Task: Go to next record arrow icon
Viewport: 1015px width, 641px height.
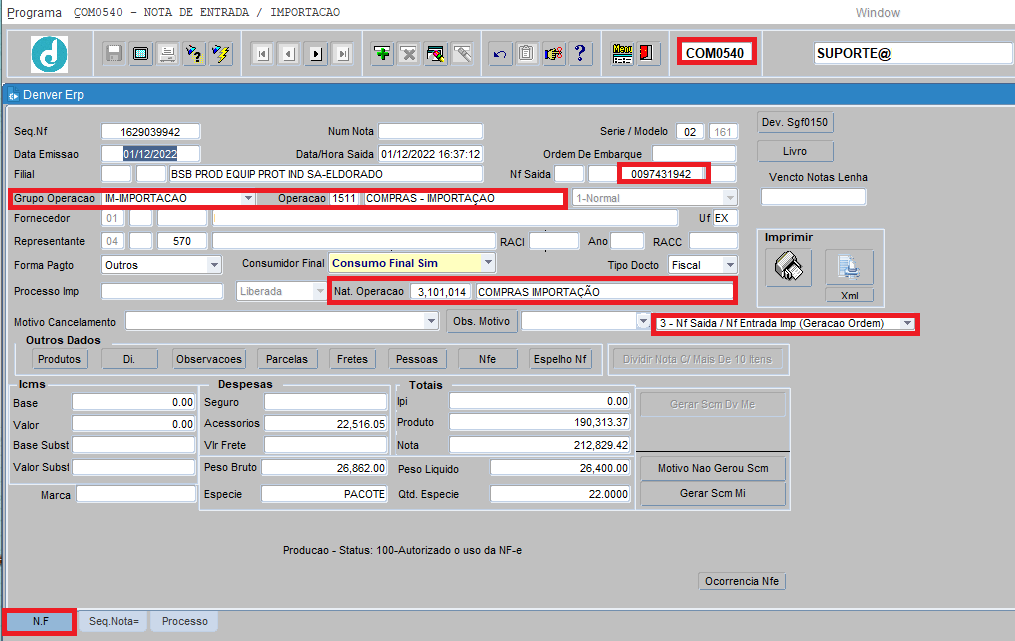Action: (316, 54)
